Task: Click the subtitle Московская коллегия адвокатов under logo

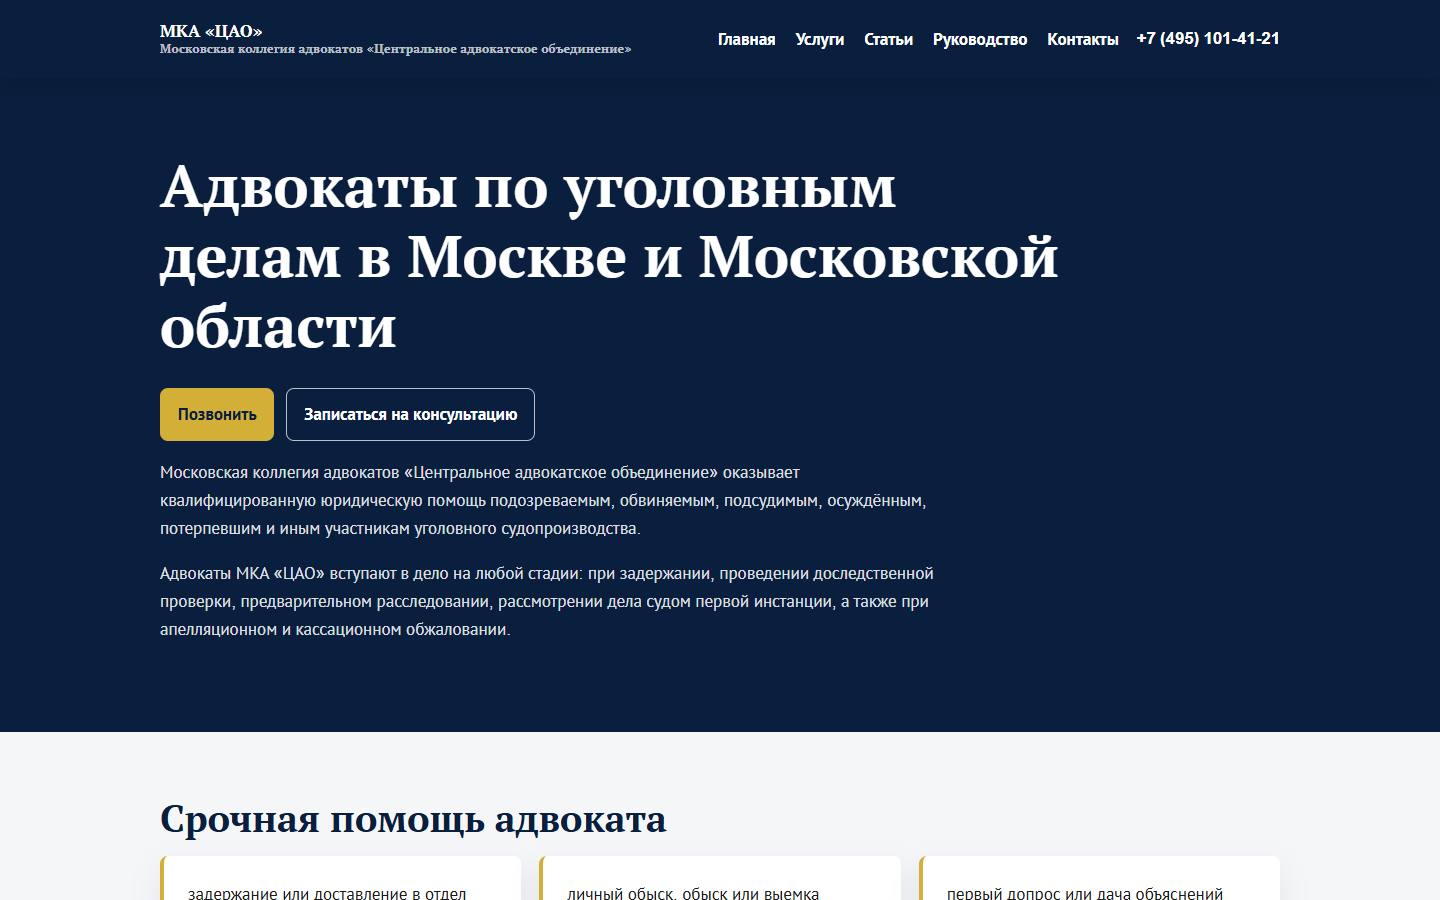Action: [x=395, y=49]
